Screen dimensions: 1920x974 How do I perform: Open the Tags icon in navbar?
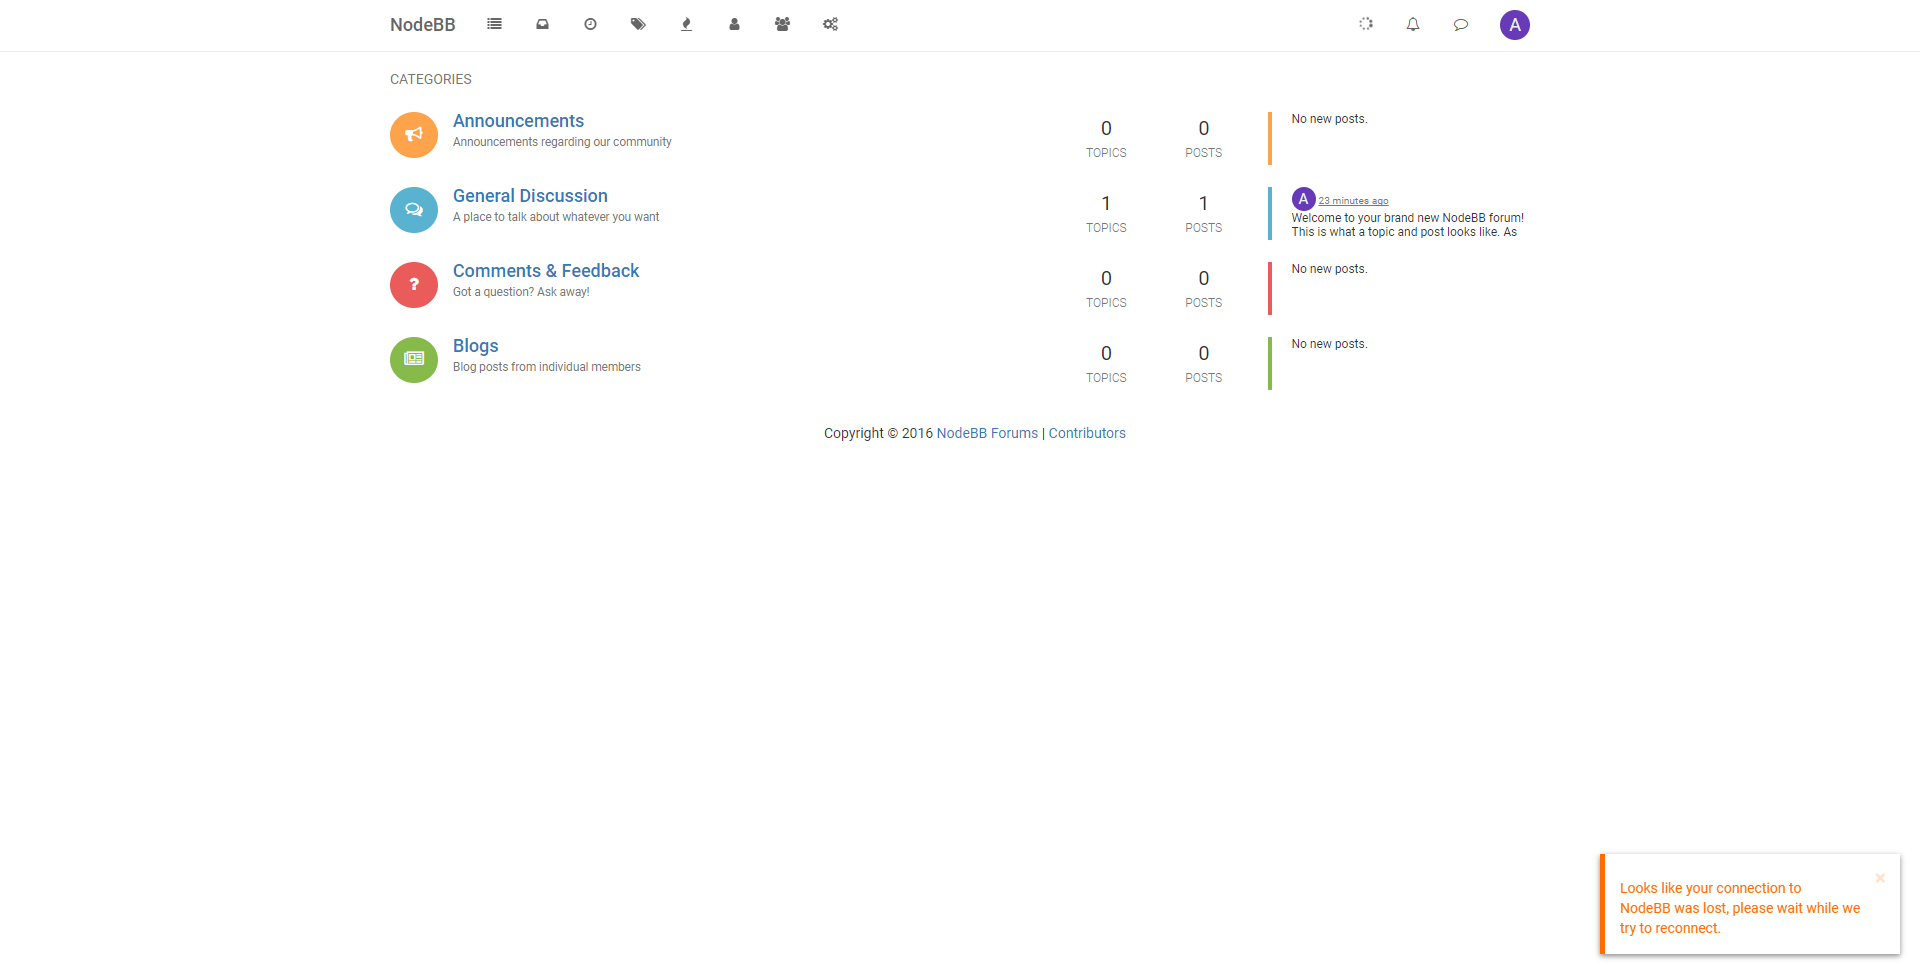(x=638, y=24)
